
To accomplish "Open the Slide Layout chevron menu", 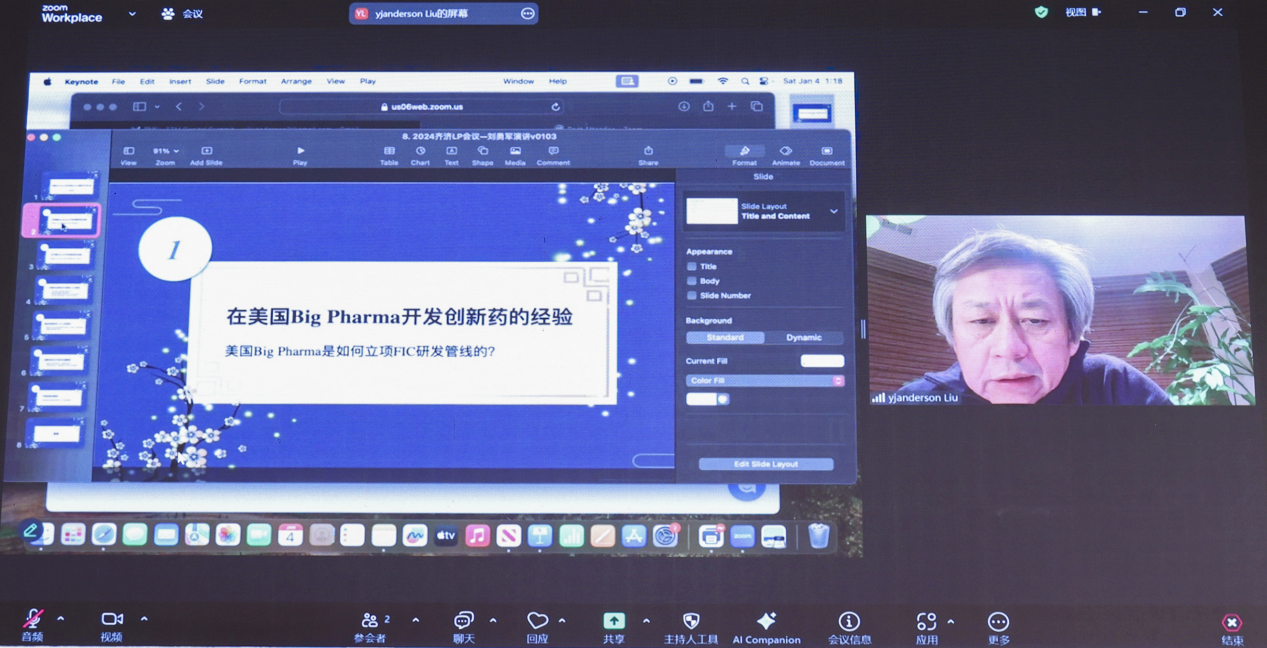I will click(834, 212).
